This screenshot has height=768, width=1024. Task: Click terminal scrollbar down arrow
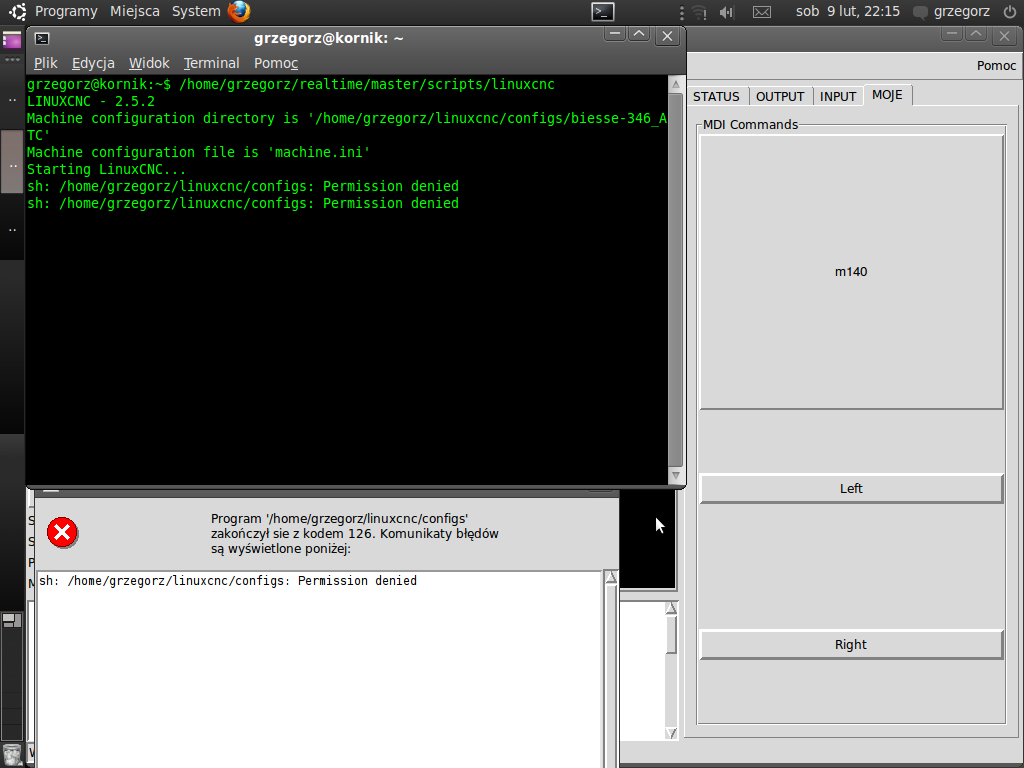pos(676,475)
